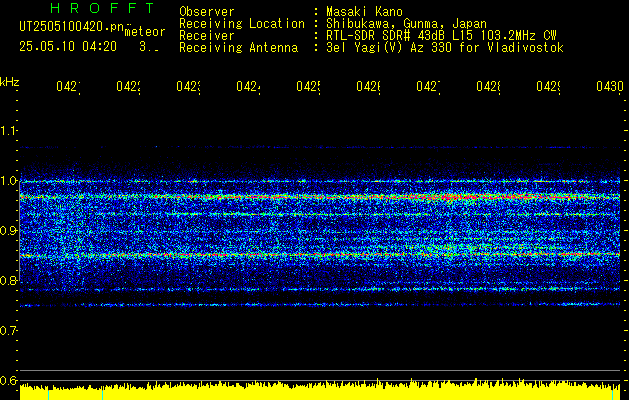Click the word meteor under the file name
Viewport: 629px width, 400px height.
(145, 32)
